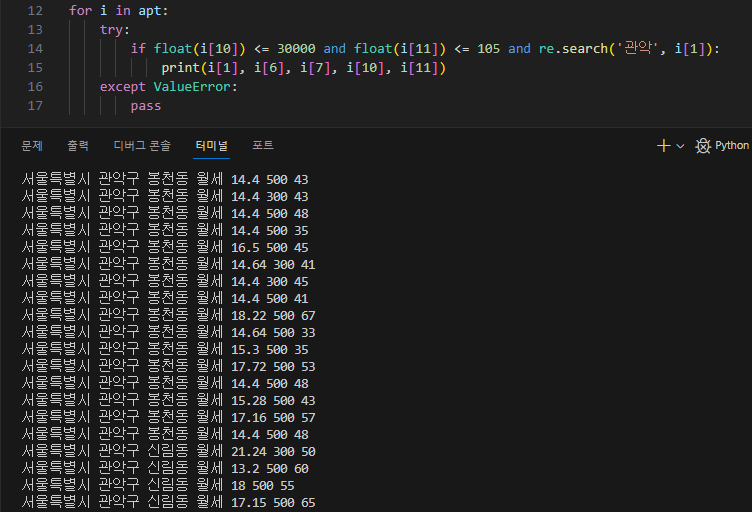Open the 디버그 콘솔 tab
Viewport: 752px width, 512px height.
(x=142, y=145)
